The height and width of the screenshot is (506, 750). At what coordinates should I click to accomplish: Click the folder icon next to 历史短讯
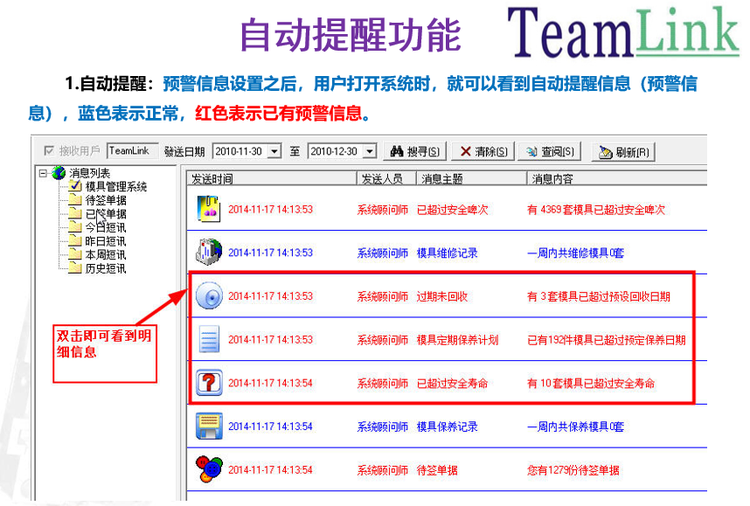75,268
